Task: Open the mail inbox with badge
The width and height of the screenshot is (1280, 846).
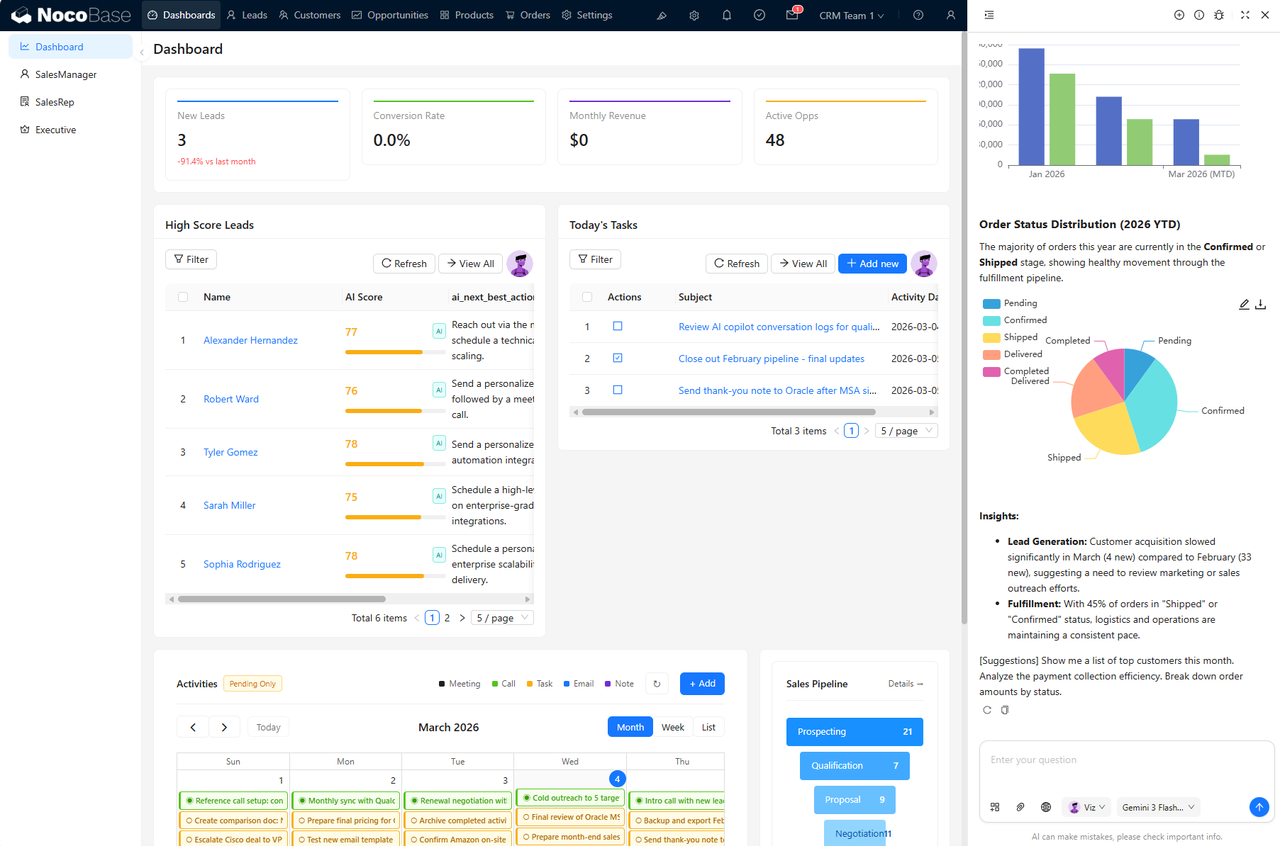Action: click(x=792, y=15)
